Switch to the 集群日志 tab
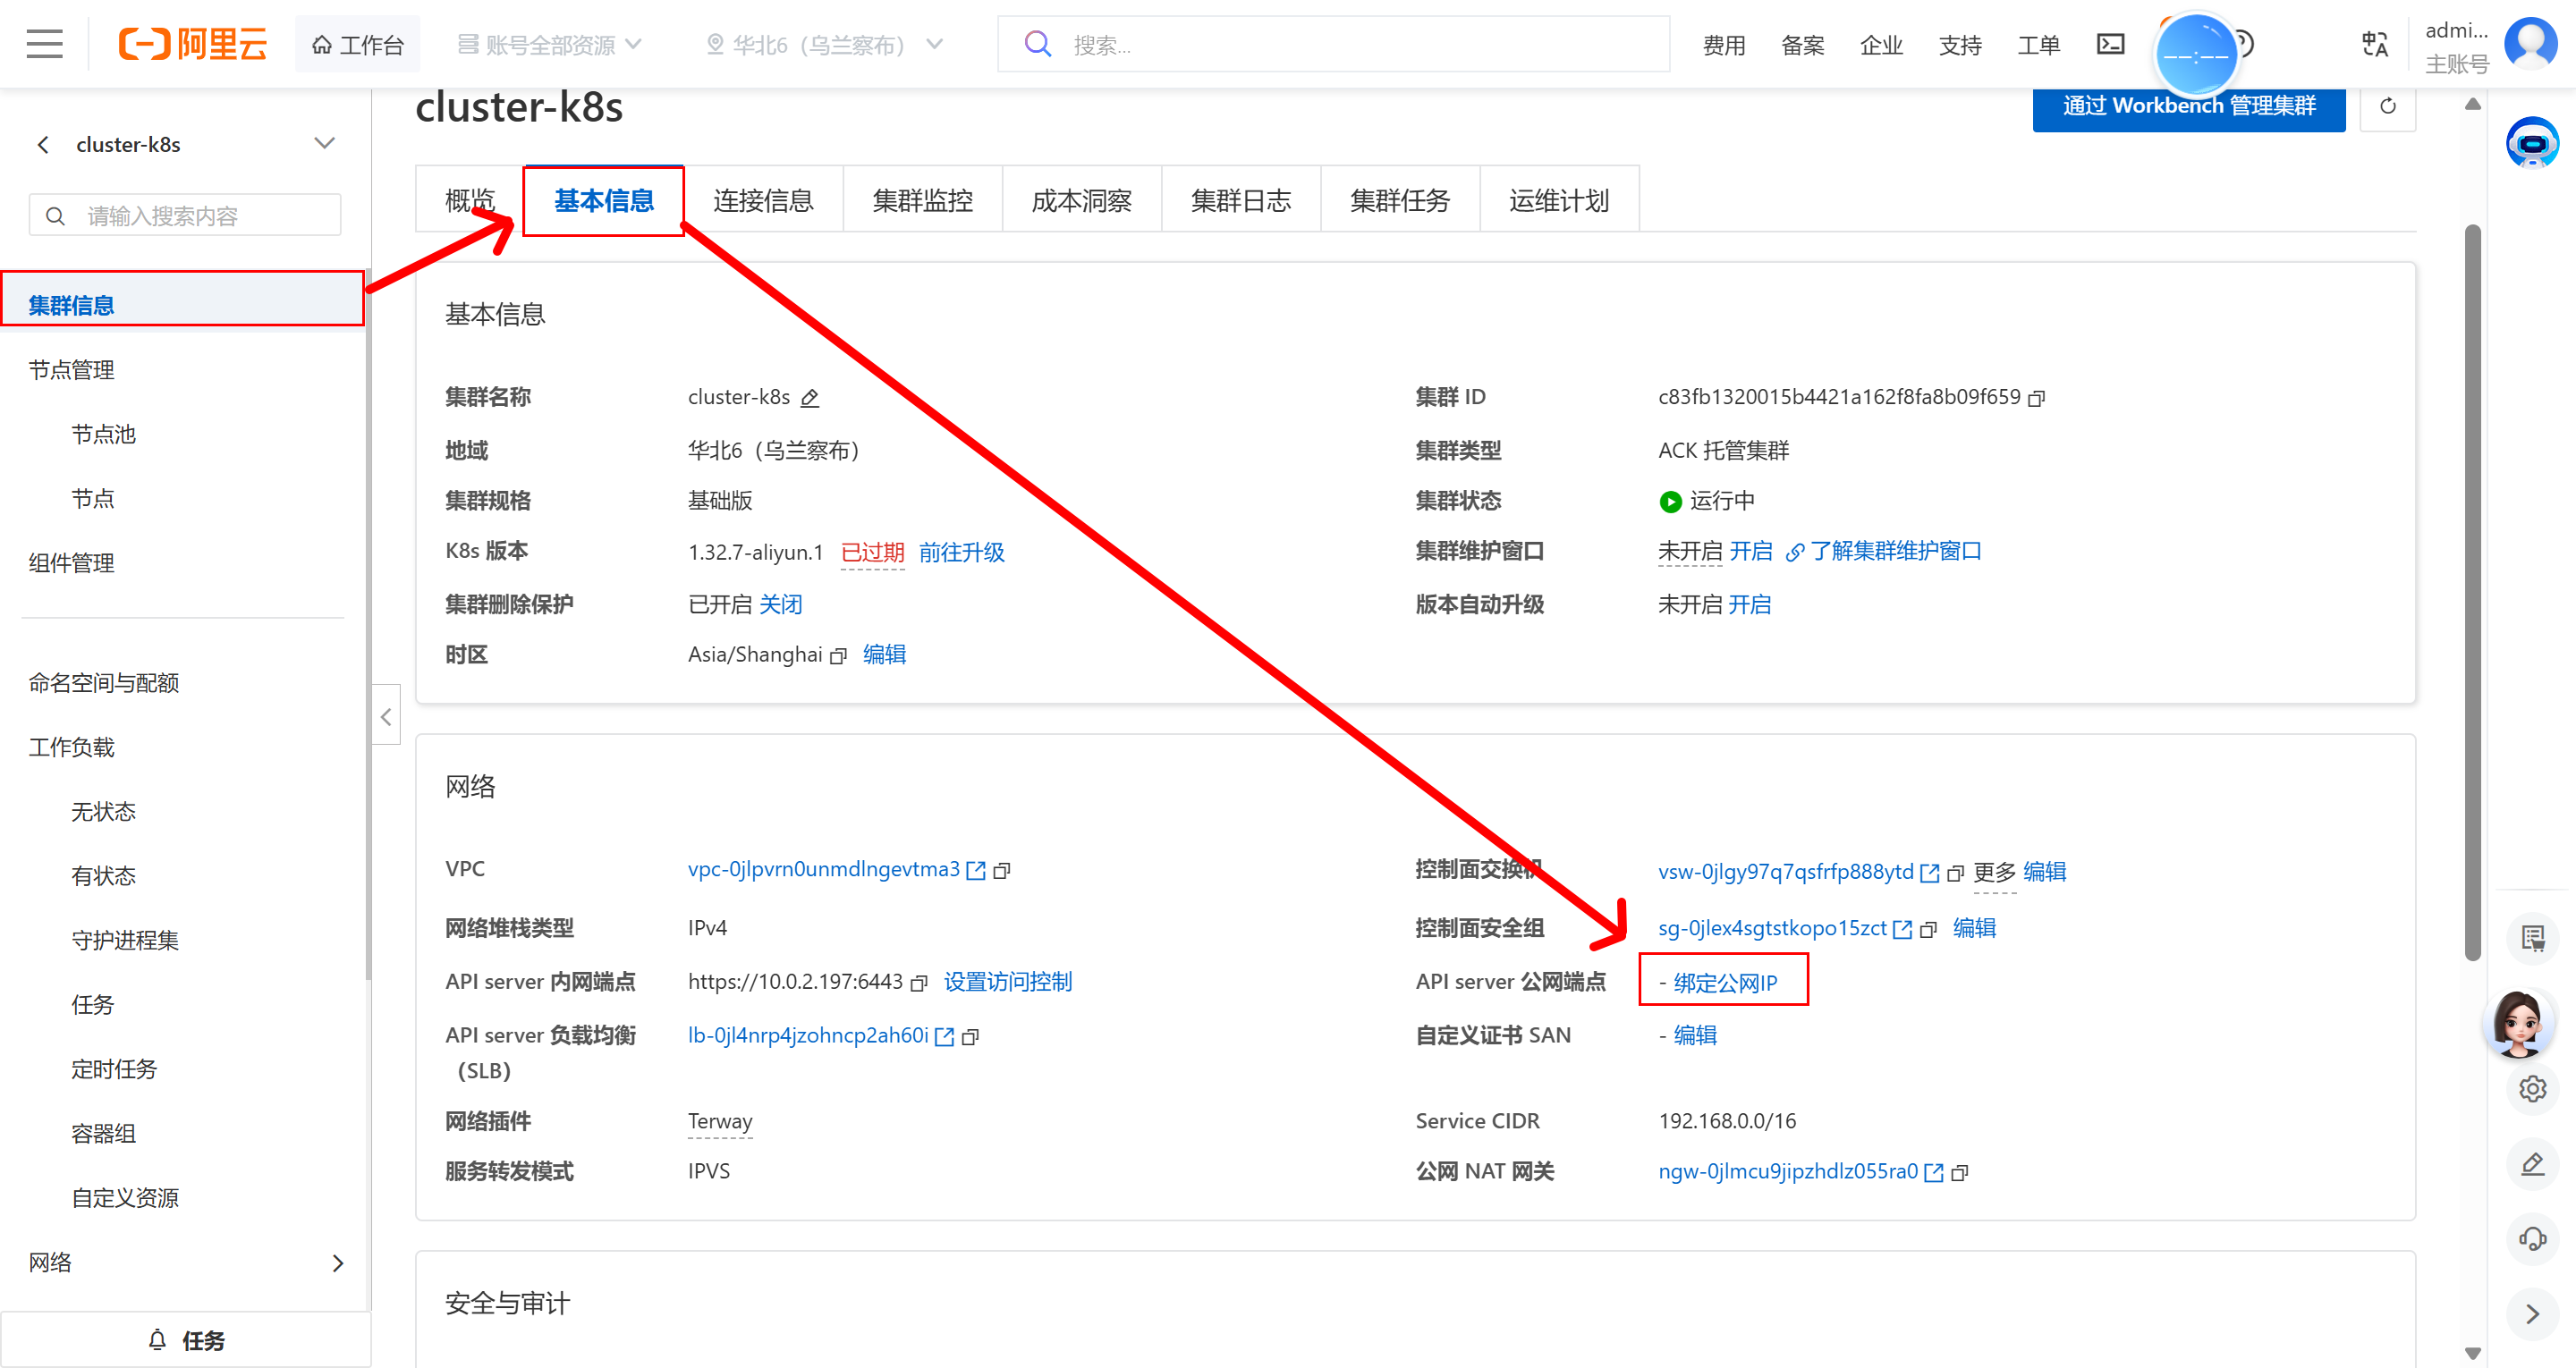Viewport: 2576px width, 1368px height. pos(1241,200)
